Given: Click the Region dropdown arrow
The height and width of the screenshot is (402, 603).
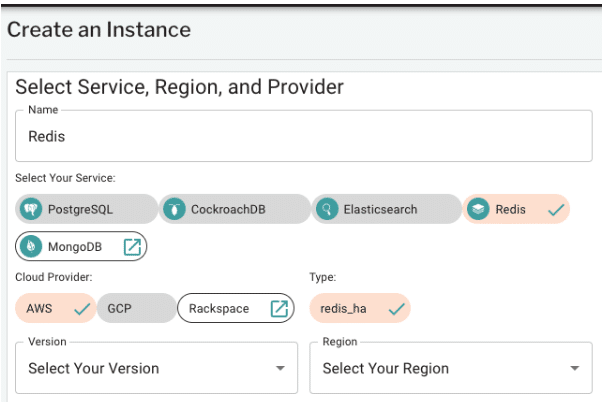Looking at the screenshot, I should 574,368.
